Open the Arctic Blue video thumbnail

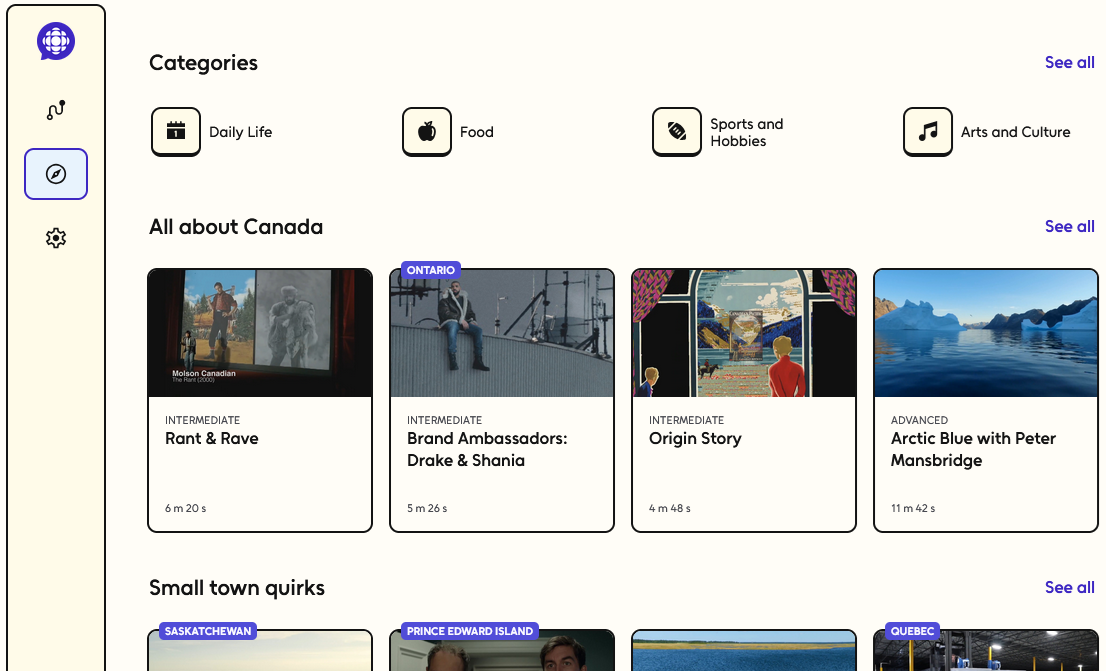[x=986, y=333]
